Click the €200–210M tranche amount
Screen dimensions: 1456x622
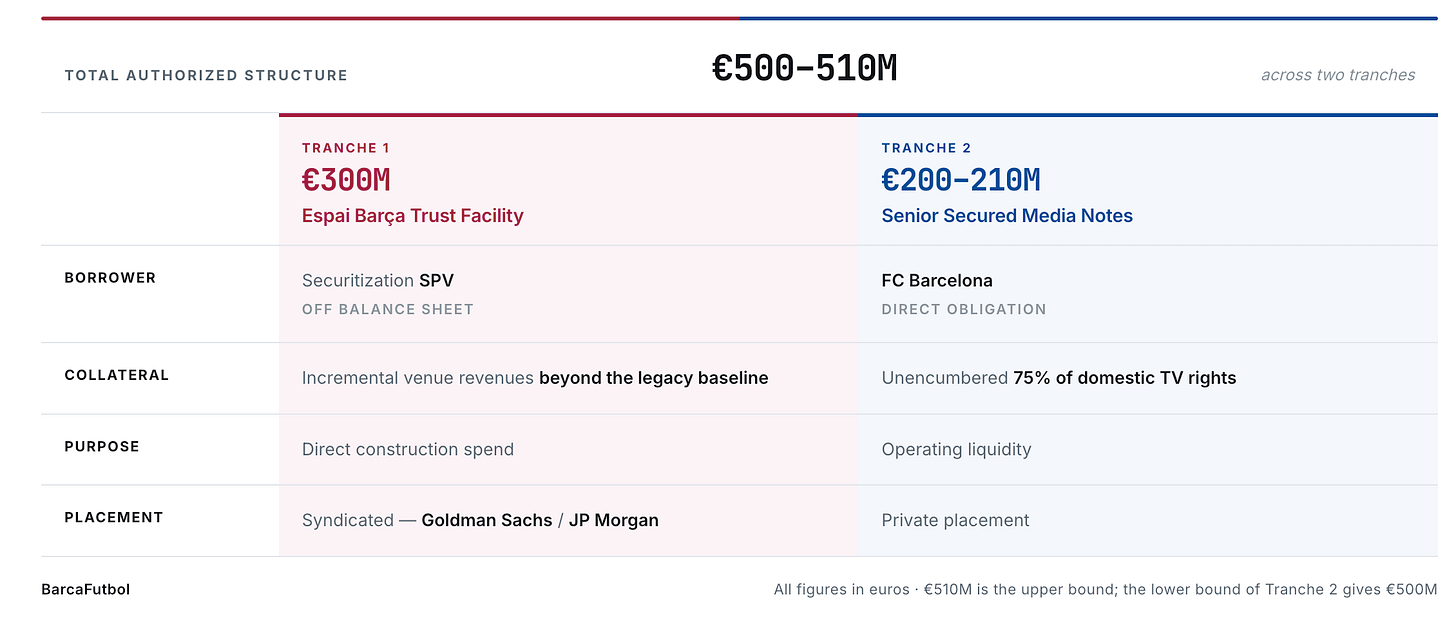[961, 180]
